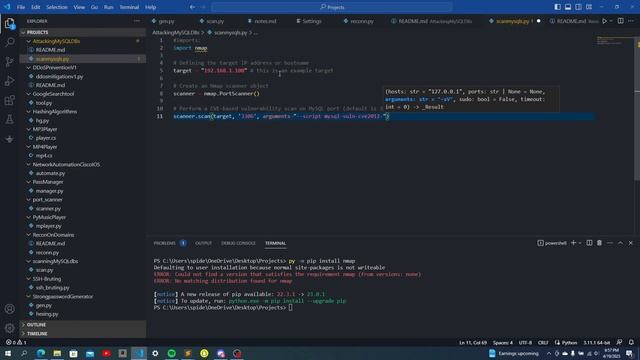Open notifications bell in status bar
This screenshot has height=360, width=640.
pyautogui.click(x=631, y=342)
